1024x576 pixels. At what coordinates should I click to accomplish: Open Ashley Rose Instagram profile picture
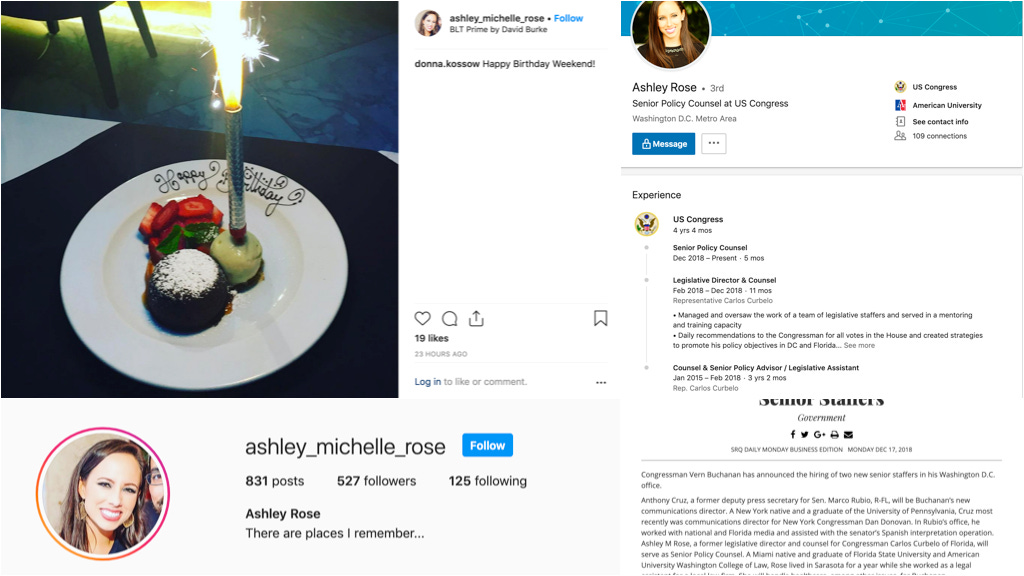click(x=103, y=493)
